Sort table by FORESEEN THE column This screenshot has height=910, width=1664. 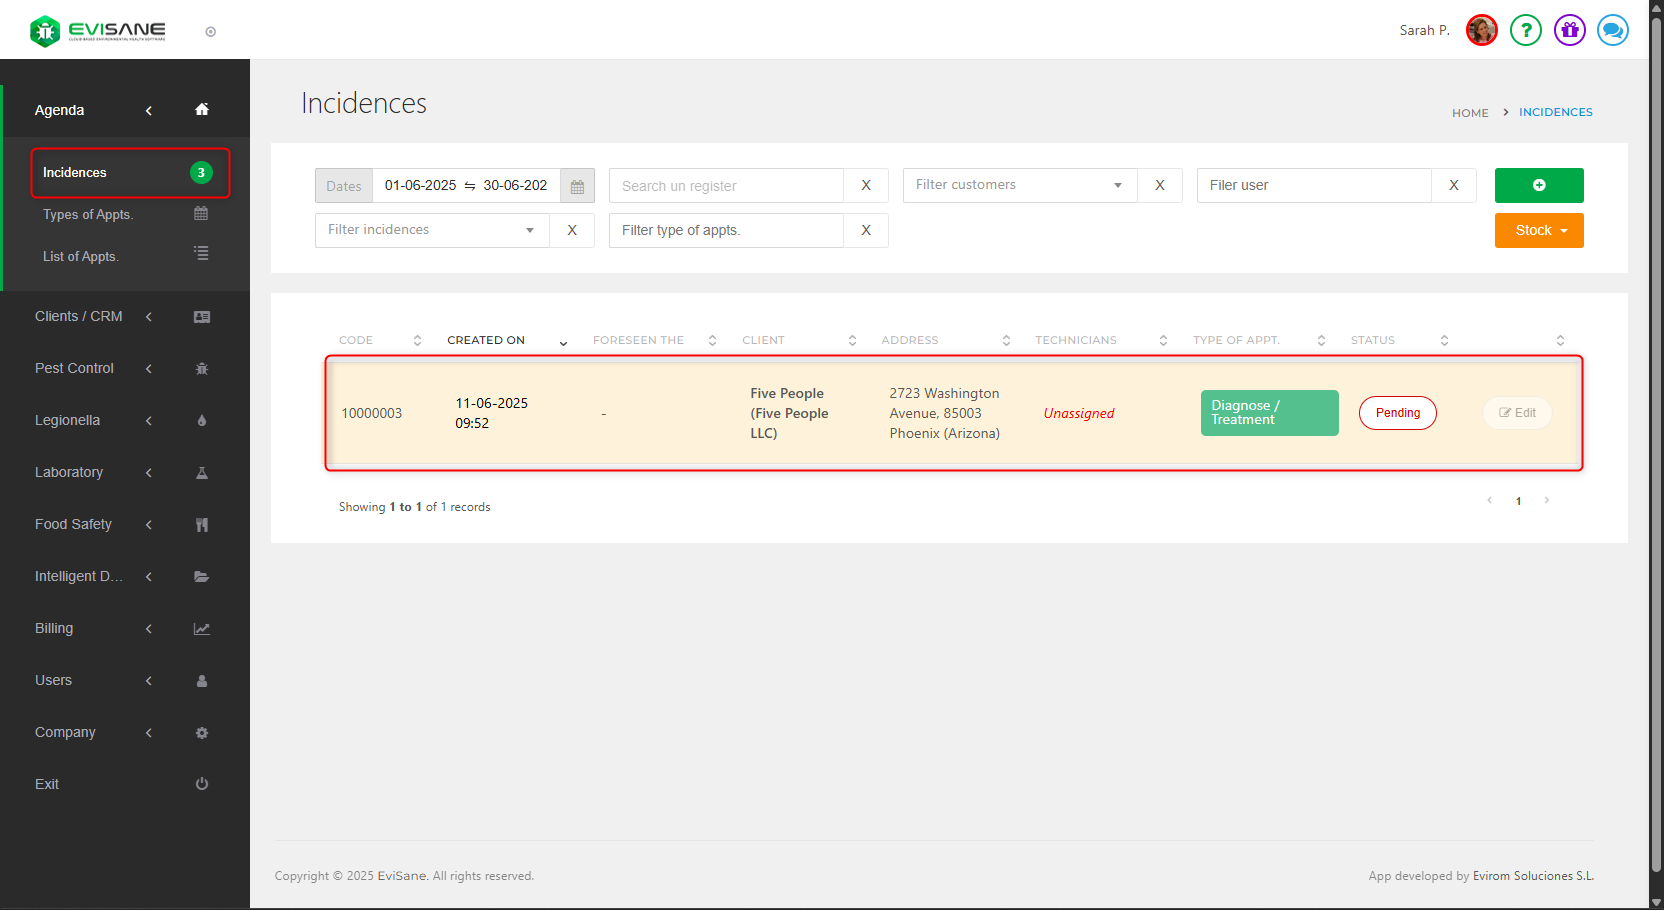click(x=655, y=340)
